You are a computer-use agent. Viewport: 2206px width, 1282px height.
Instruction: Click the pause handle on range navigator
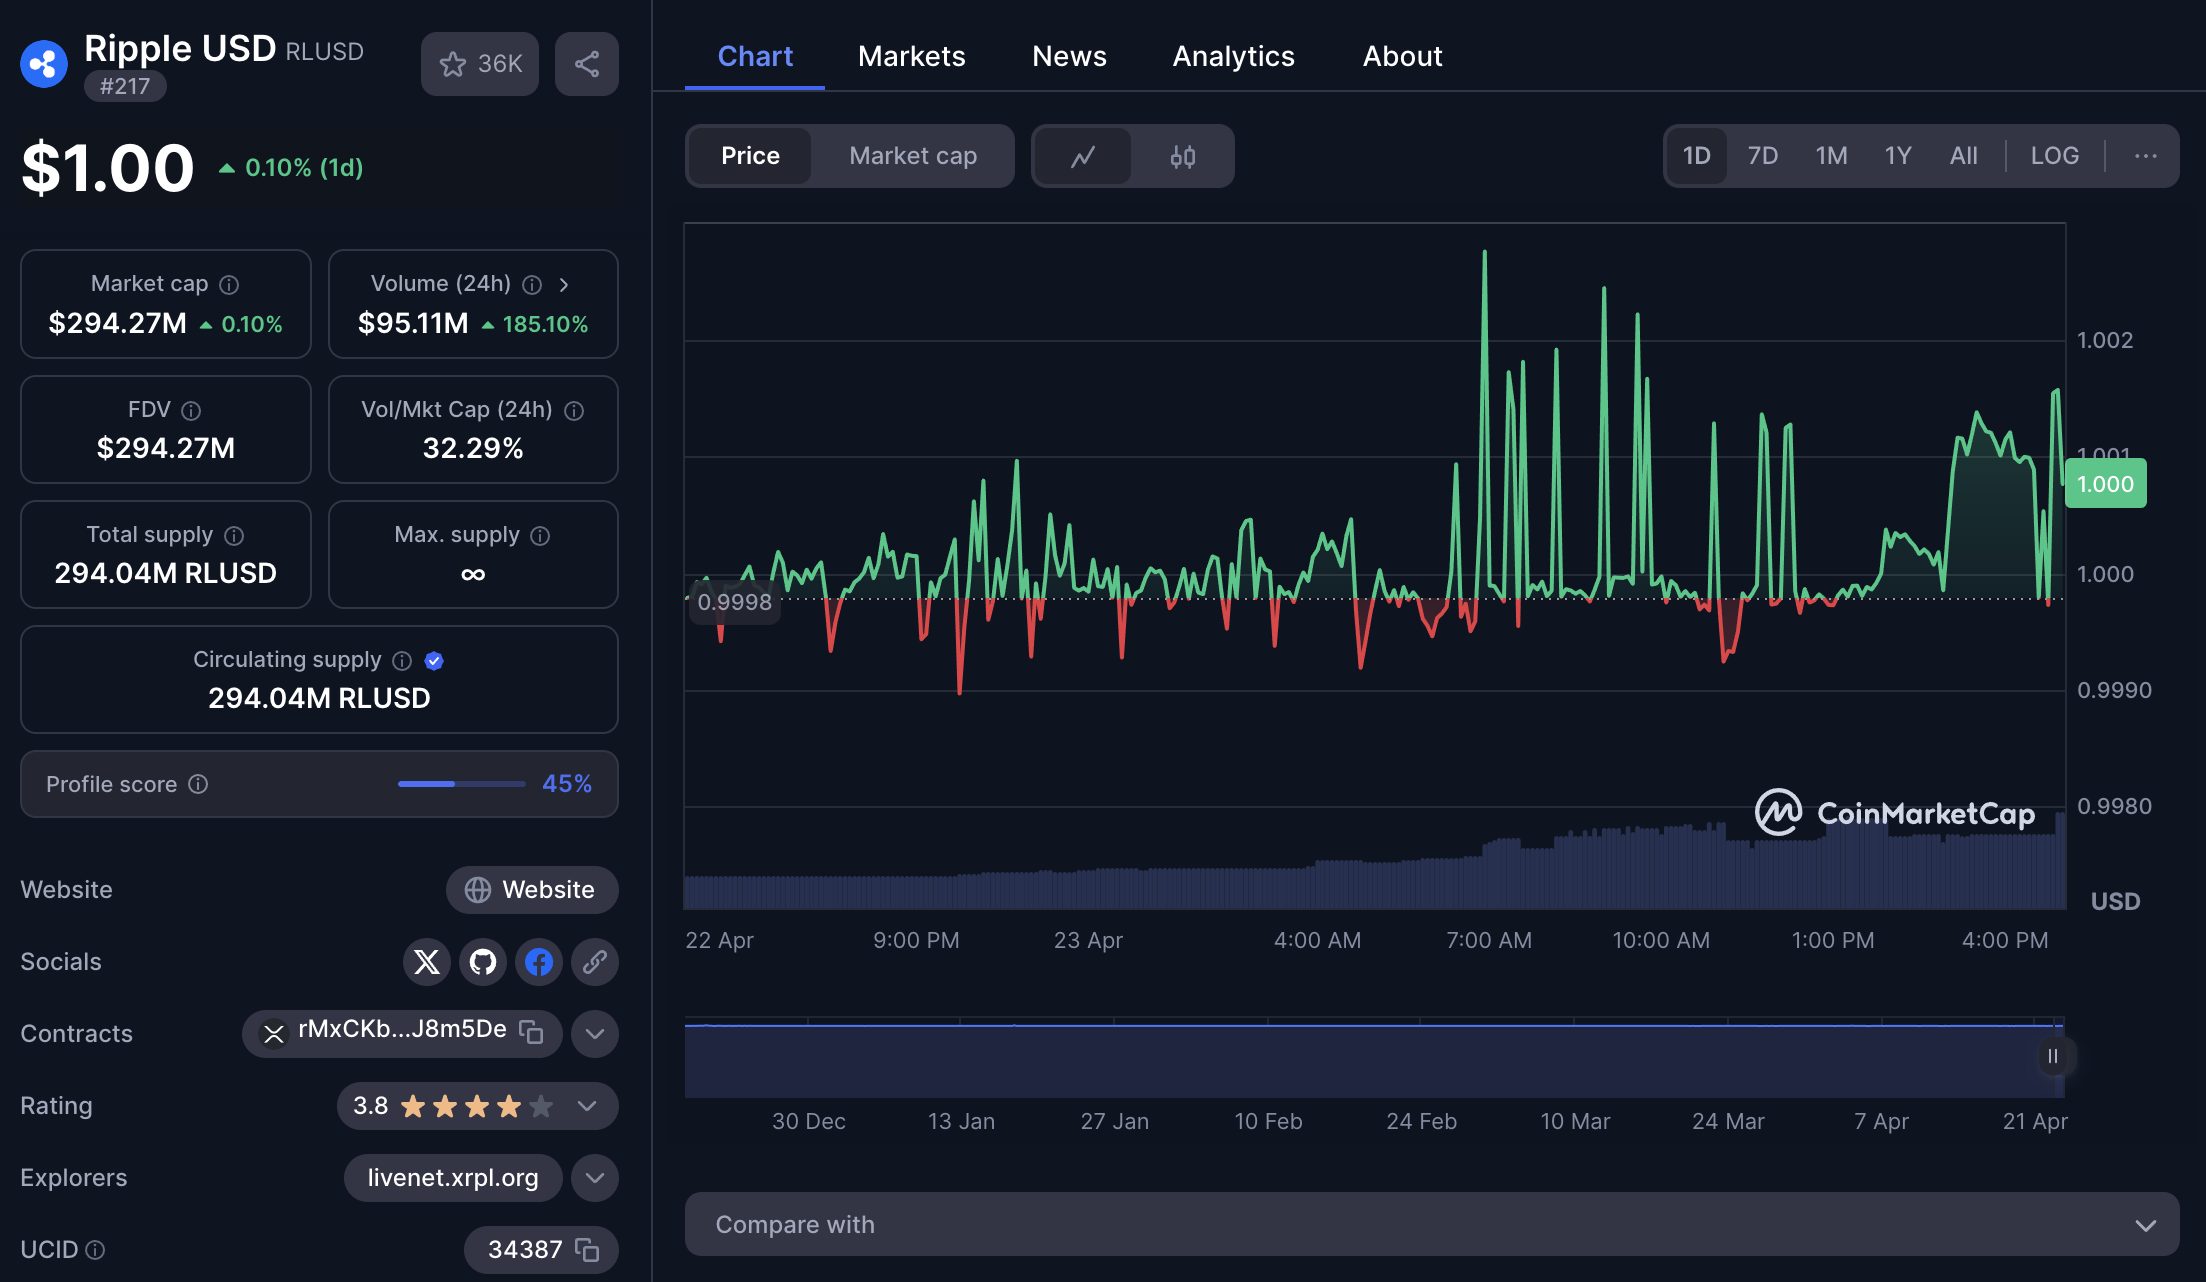[2053, 1056]
